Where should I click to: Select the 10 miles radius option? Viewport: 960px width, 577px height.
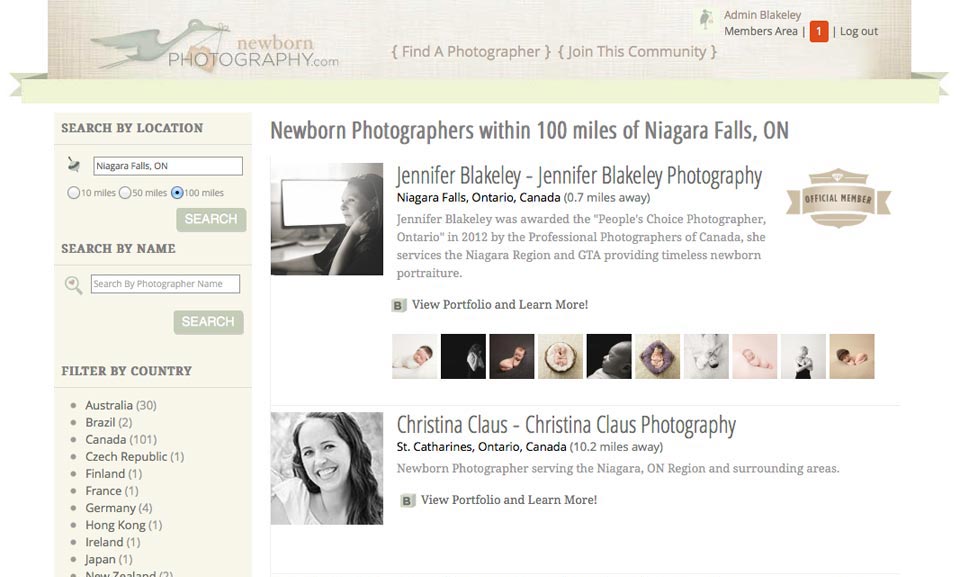(73, 193)
